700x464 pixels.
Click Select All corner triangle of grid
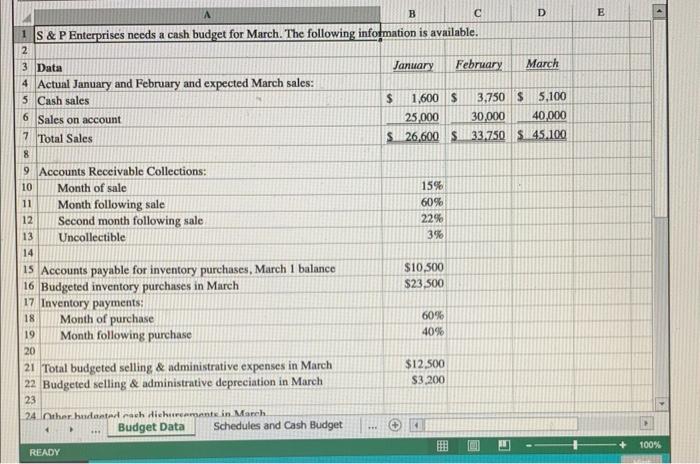click(27, 17)
